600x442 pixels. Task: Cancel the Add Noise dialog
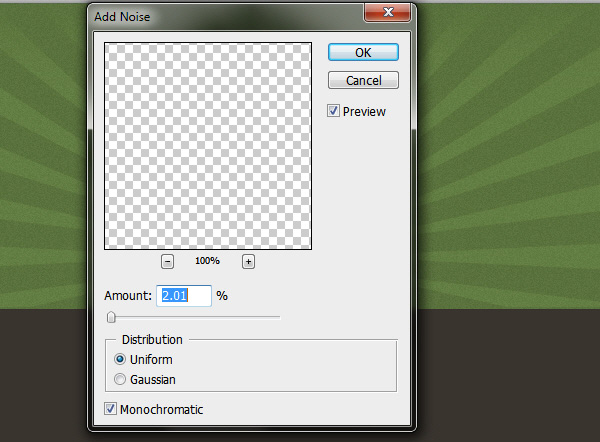pyautogui.click(x=363, y=80)
